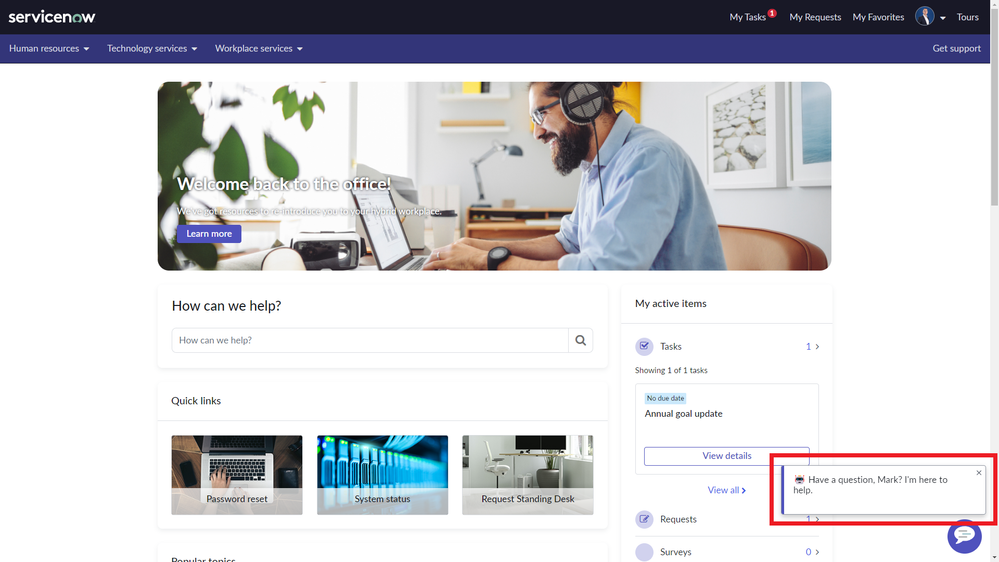This screenshot has height=562, width=999.
Task: Click the Tasks checkmark icon
Action: click(x=644, y=346)
